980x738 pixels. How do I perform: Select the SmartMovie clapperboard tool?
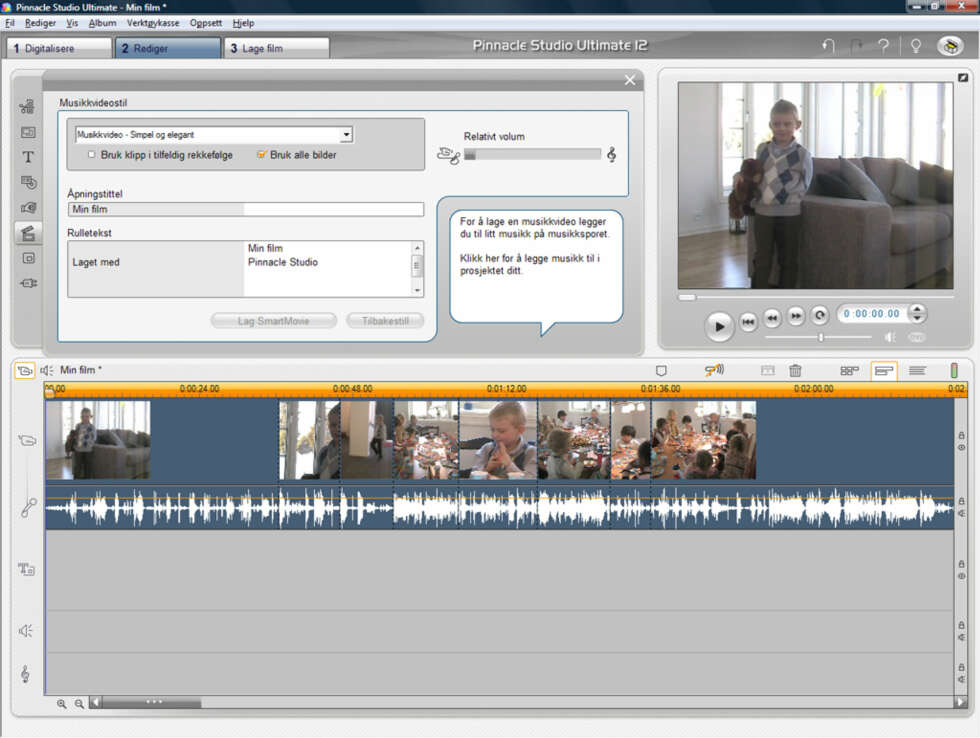click(x=28, y=233)
